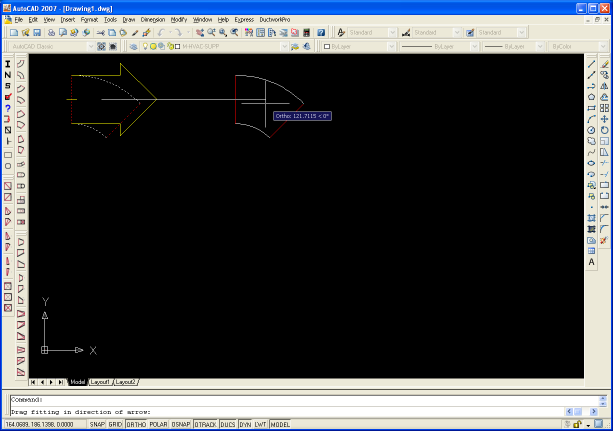Open the AutoCAD Classic workspace dropdown
Viewport: 613px width, 431px height.
91,47
